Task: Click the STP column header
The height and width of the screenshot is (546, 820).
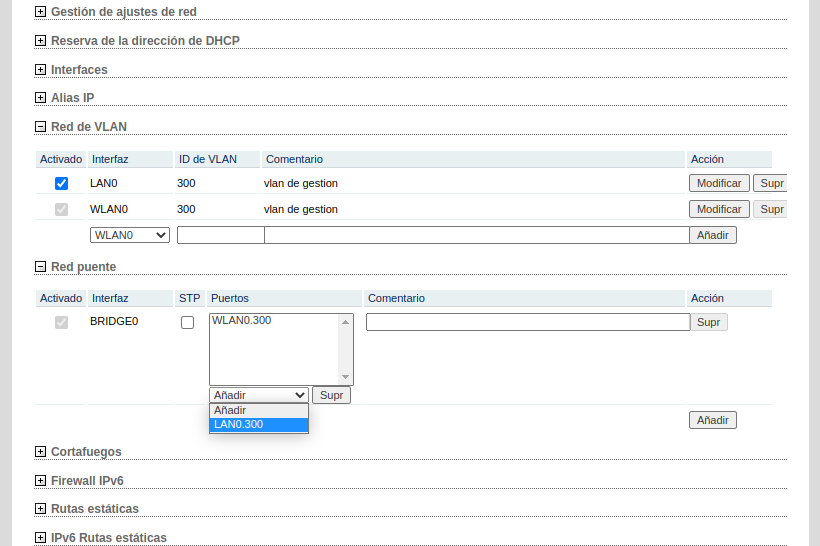Action: coord(189,299)
